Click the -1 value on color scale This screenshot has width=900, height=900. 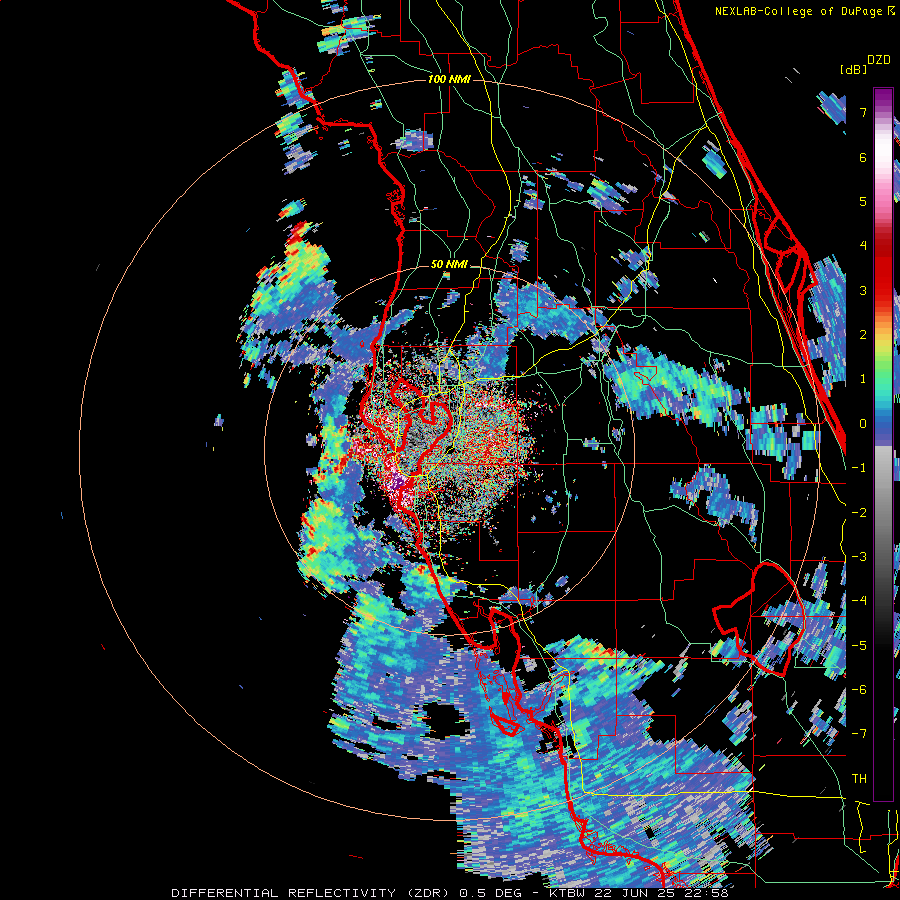[x=859, y=468]
